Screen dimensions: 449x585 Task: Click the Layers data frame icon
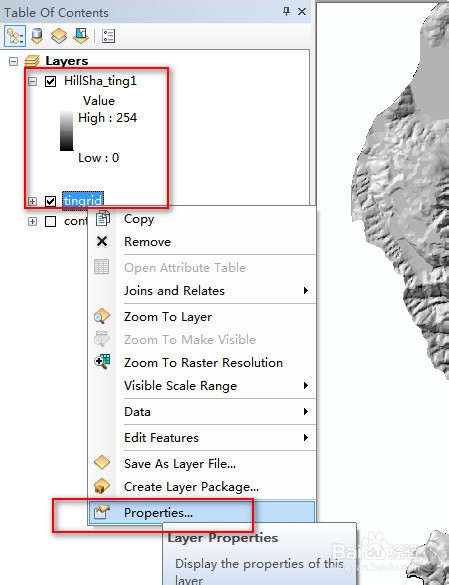coord(32,61)
